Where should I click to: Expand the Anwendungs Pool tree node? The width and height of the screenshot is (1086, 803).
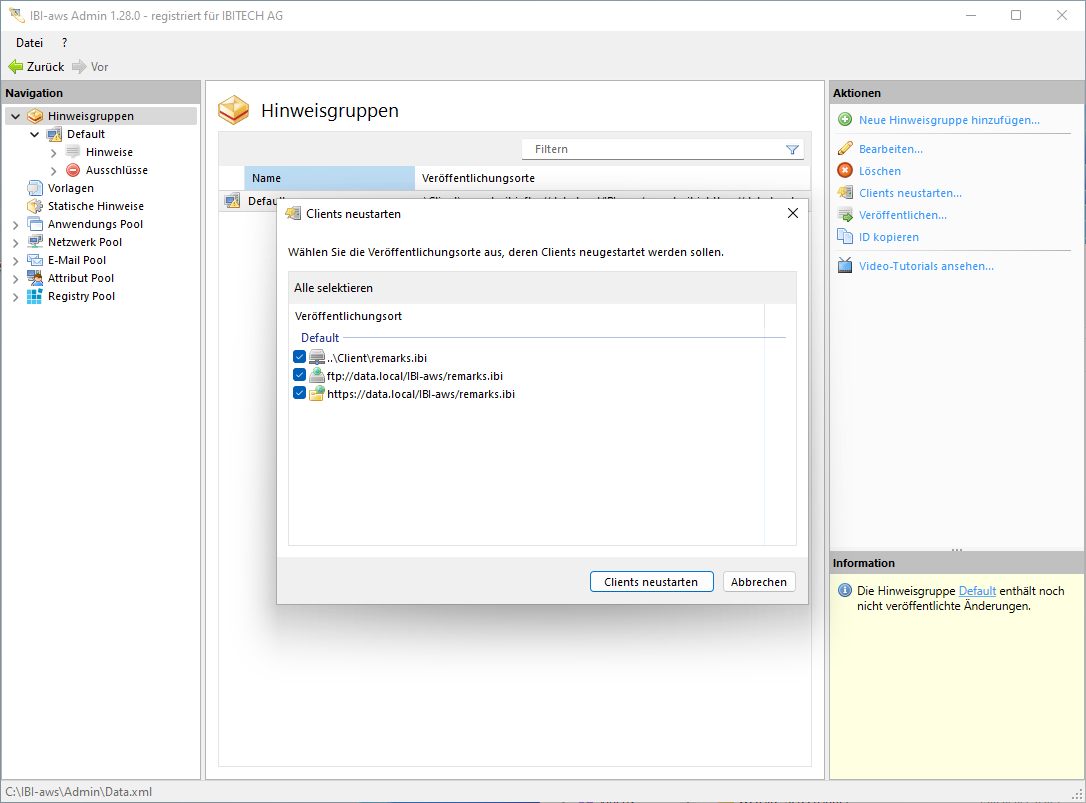click(x=15, y=224)
